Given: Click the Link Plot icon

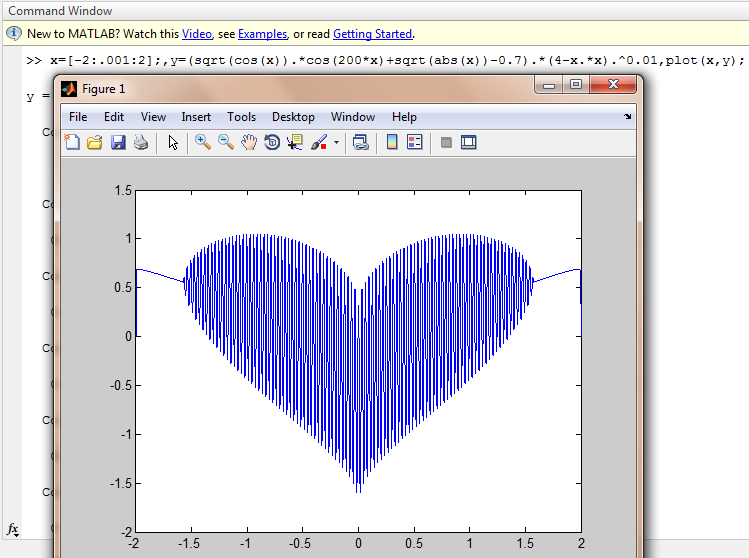Looking at the screenshot, I should point(361,143).
